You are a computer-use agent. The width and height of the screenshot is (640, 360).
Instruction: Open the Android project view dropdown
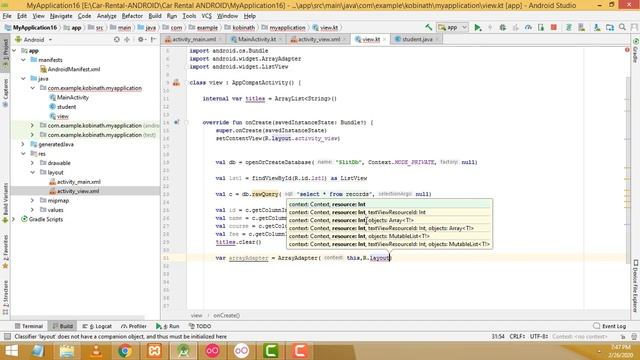[x=34, y=40]
